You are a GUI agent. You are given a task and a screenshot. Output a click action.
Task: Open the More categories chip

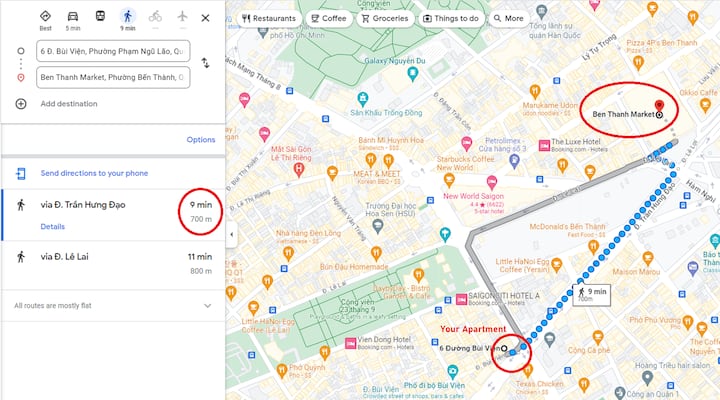coord(508,18)
